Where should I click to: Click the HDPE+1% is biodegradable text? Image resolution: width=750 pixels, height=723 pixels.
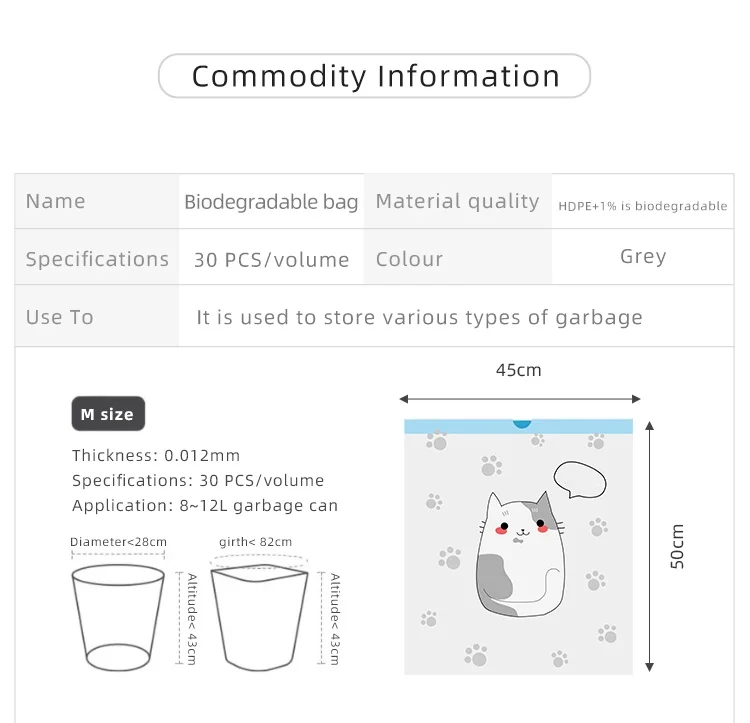(643, 206)
